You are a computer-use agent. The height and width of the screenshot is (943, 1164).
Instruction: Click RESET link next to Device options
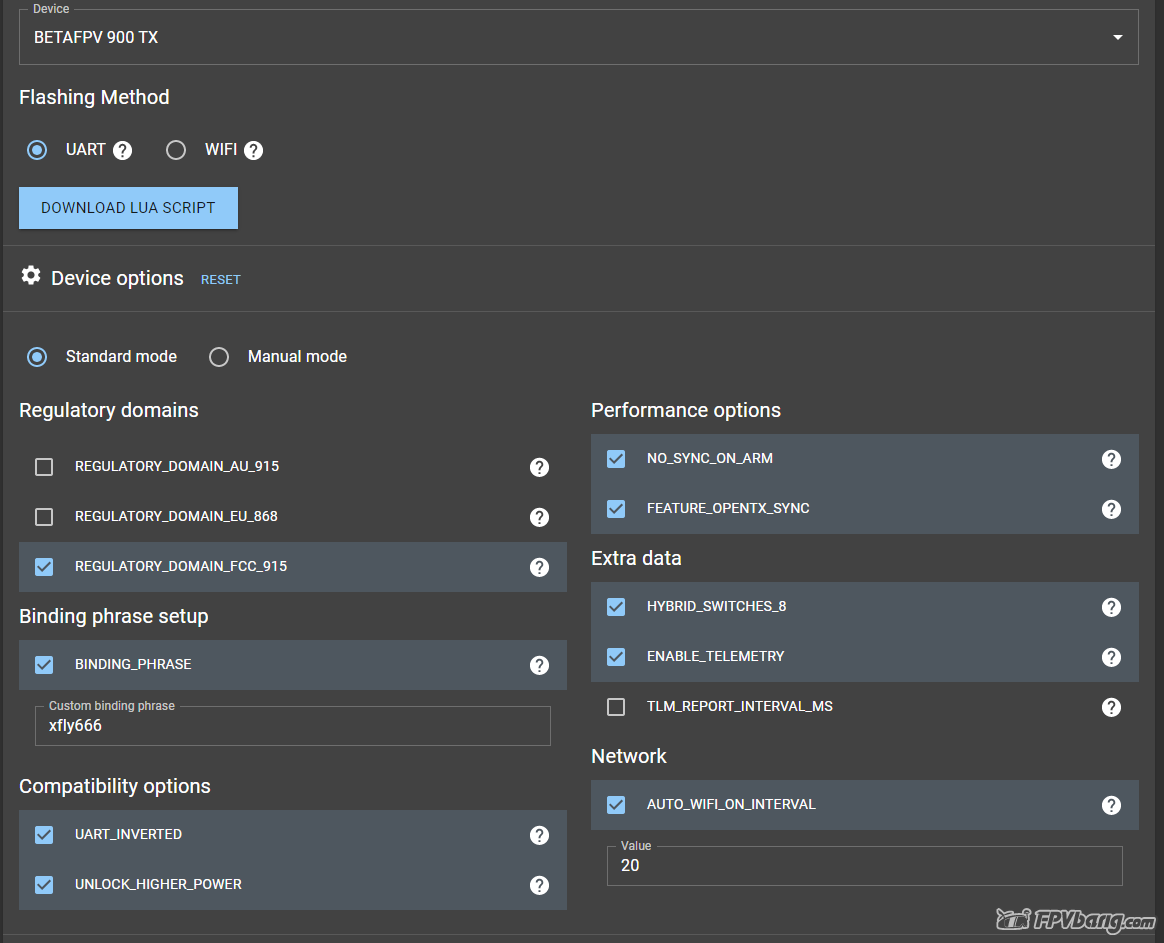click(x=220, y=280)
